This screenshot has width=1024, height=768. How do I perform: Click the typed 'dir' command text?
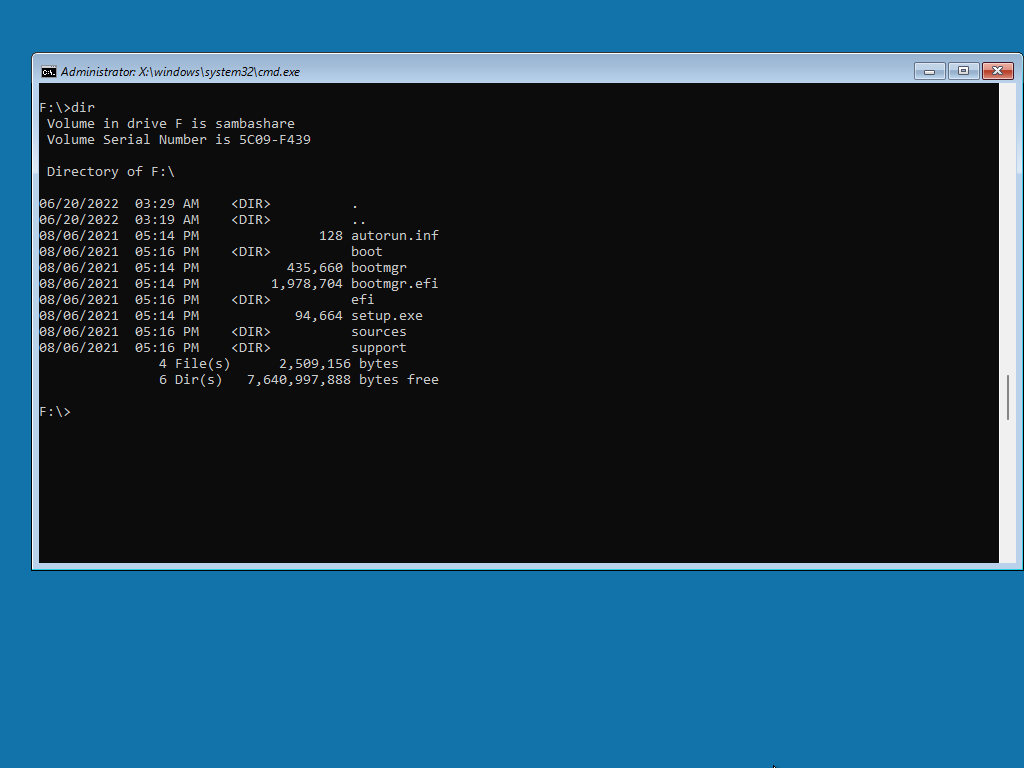pos(83,108)
